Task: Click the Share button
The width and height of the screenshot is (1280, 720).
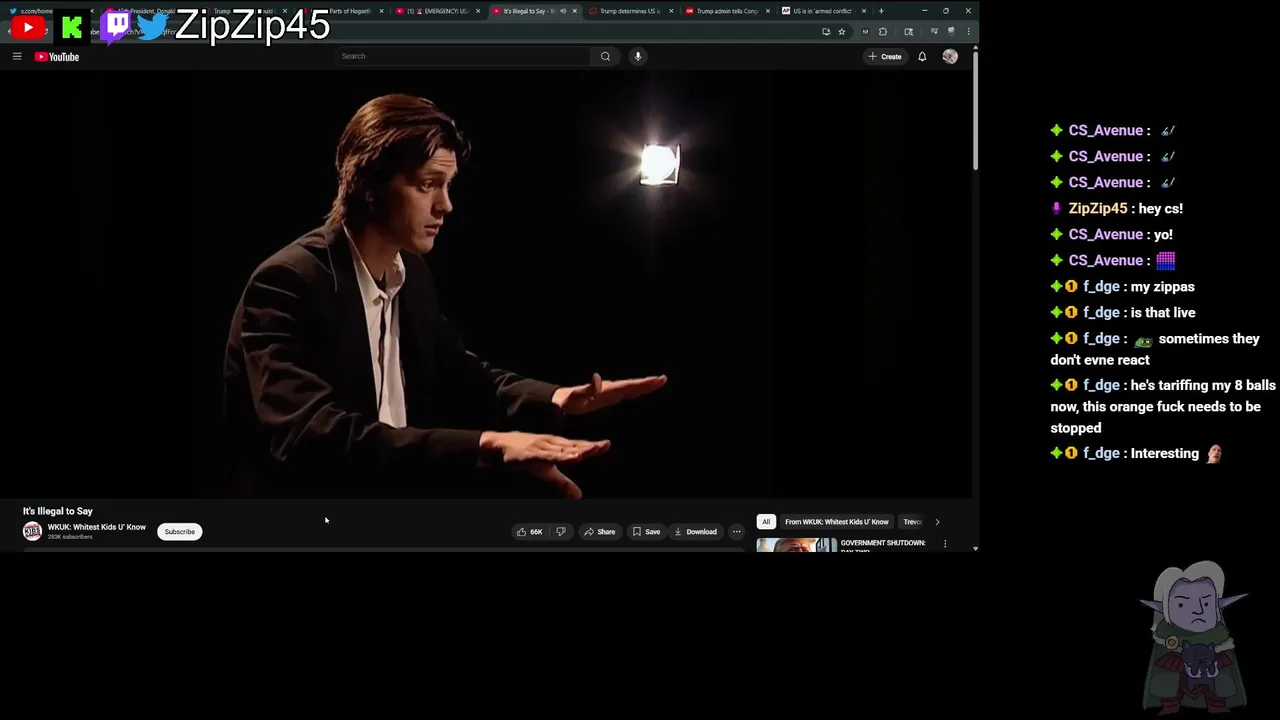Action: point(600,532)
